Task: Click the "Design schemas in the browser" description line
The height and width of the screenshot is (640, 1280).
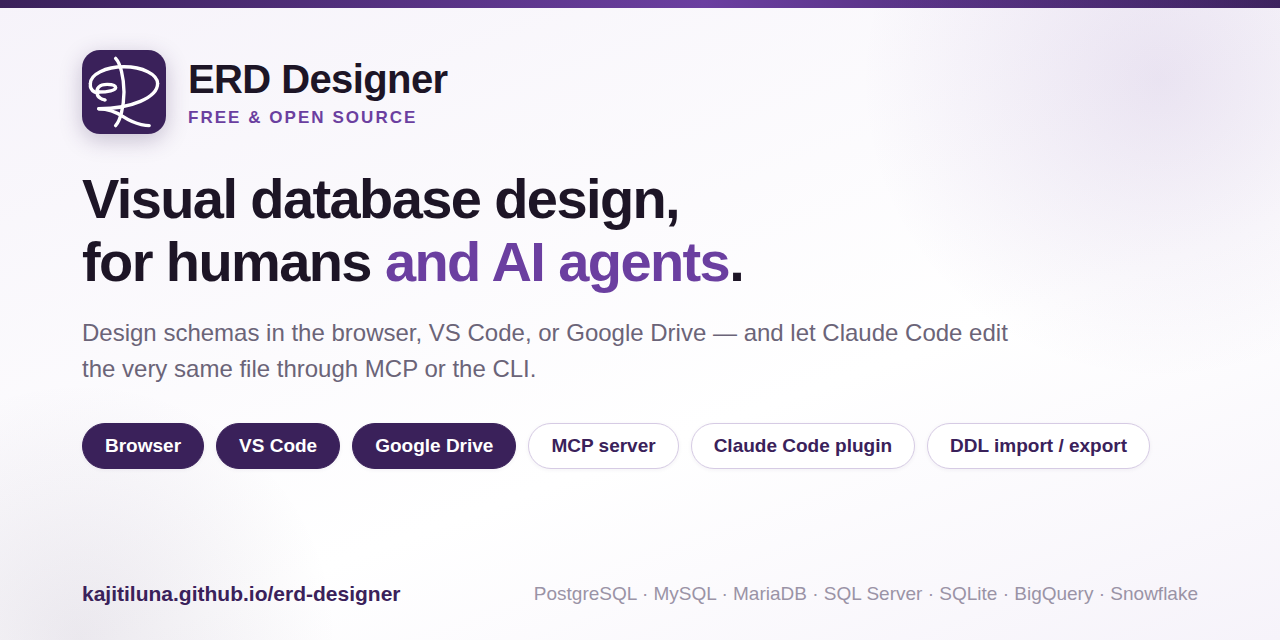Action: coord(545,333)
